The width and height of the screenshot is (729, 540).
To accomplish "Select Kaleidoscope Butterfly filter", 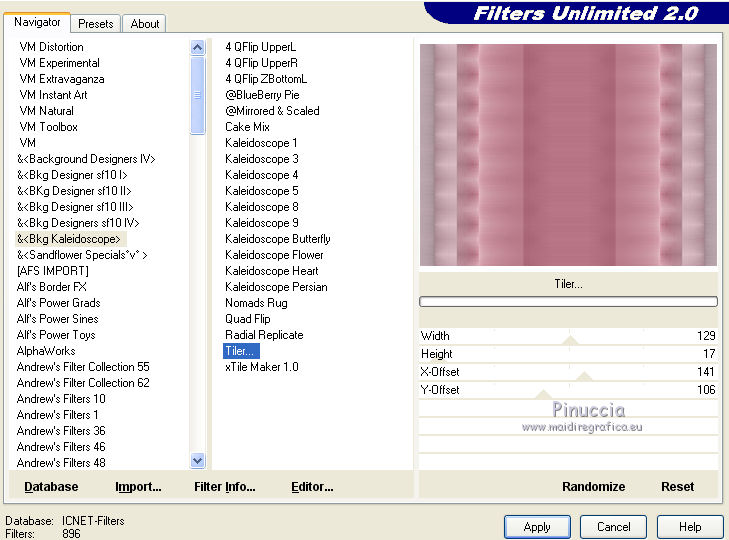I will [278, 239].
